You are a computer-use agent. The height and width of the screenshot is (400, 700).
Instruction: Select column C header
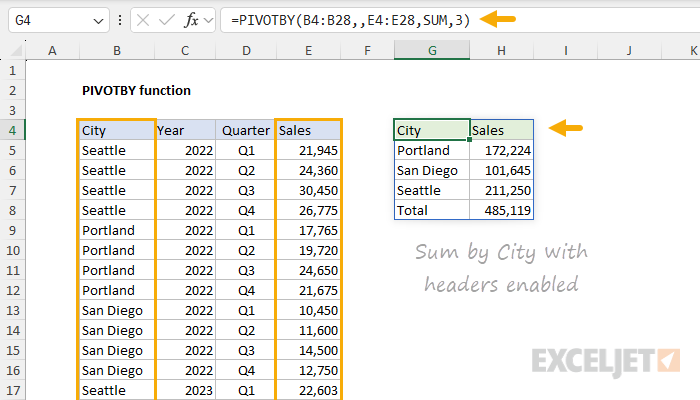coord(185,50)
